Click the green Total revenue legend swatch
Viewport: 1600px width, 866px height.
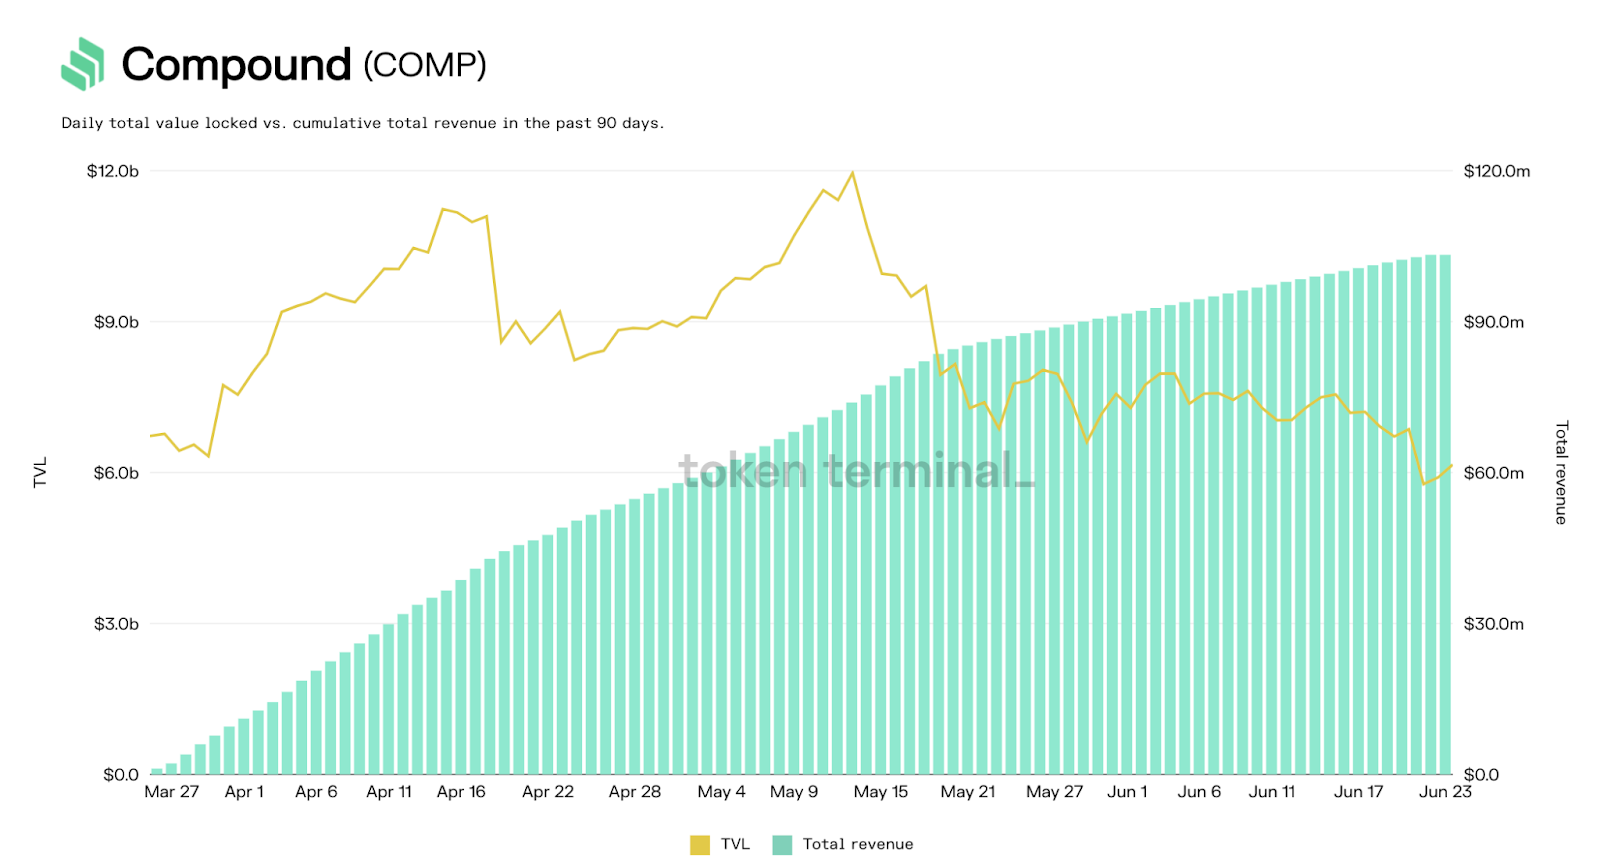point(782,845)
